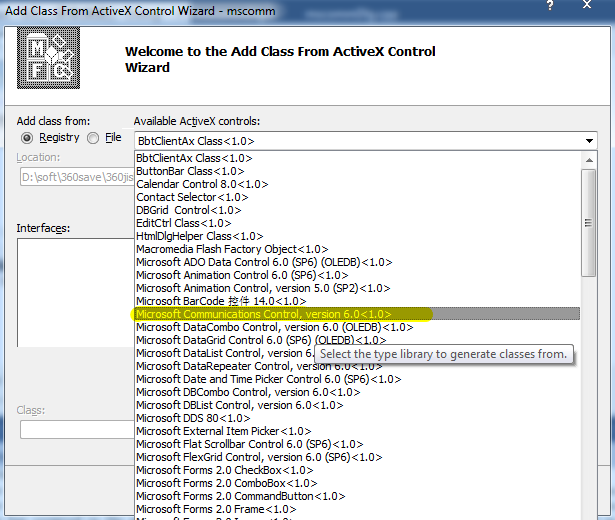615x520 pixels.
Task: Choose Microsoft DBList Control, version 6.0
Action: point(357,405)
